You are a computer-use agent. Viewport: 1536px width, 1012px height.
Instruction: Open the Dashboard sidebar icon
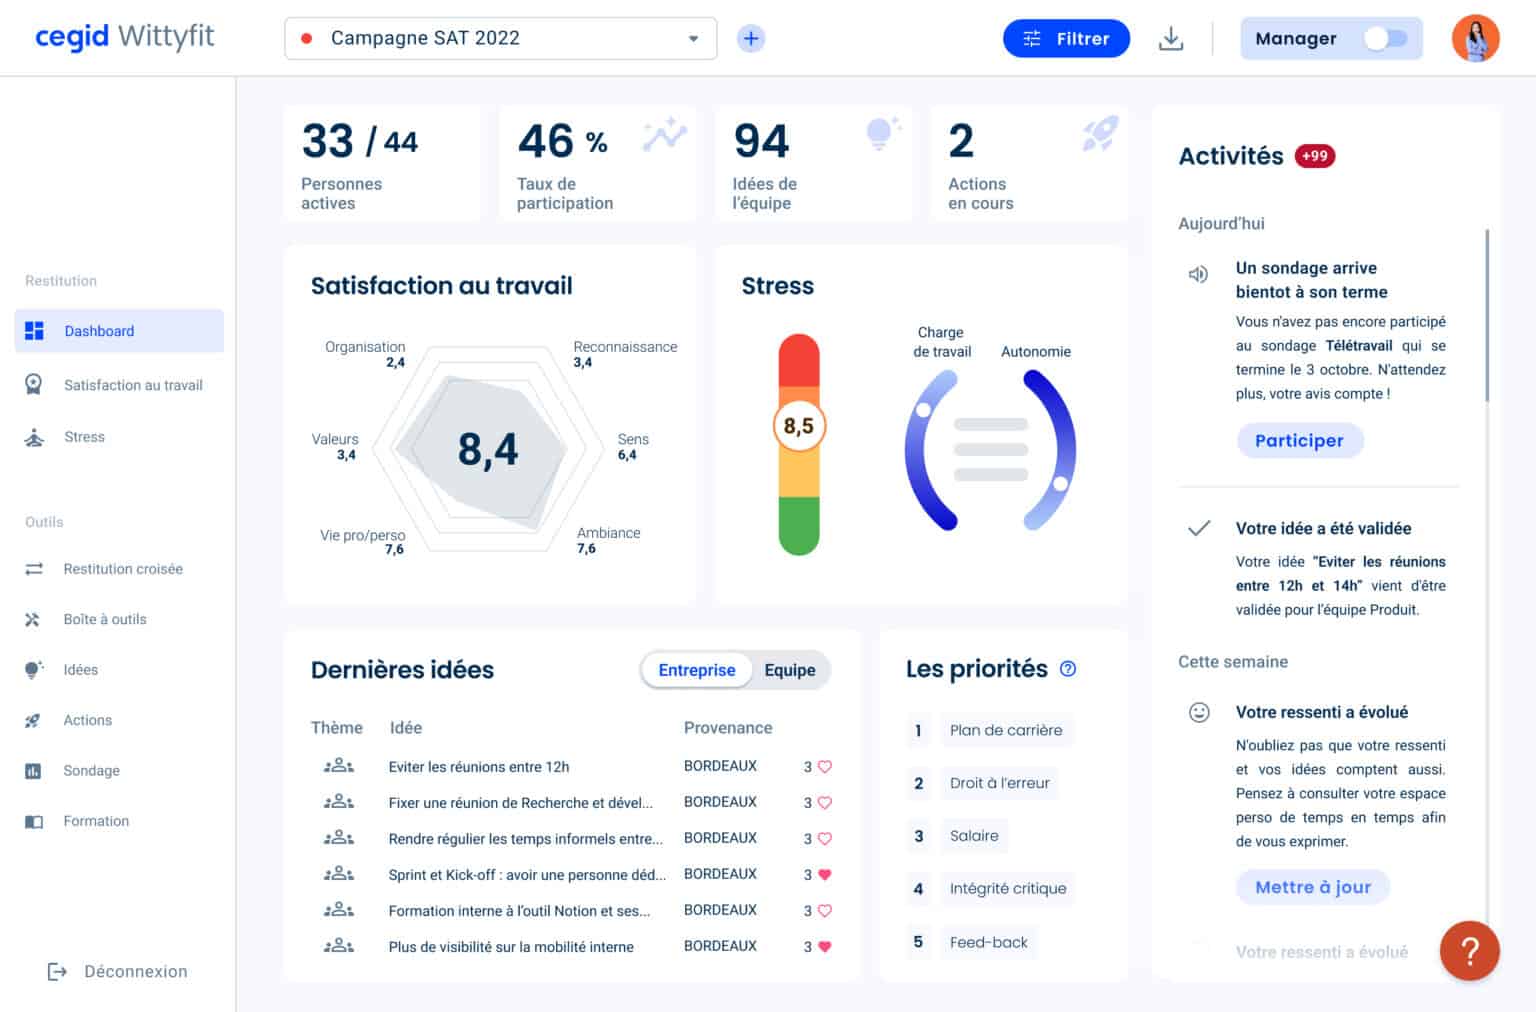[x=36, y=331]
